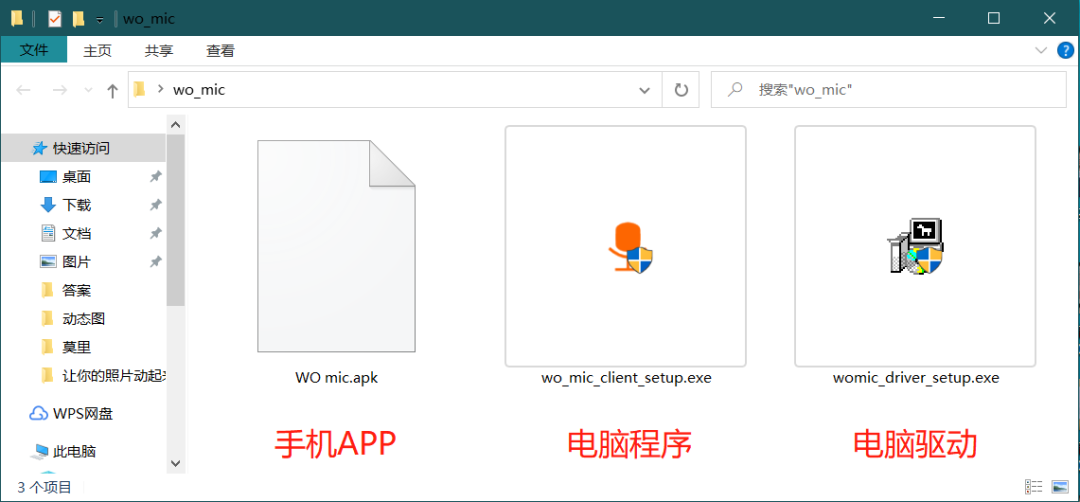
Task: Click the pin icon next to 文档
Action: pyautogui.click(x=156, y=233)
